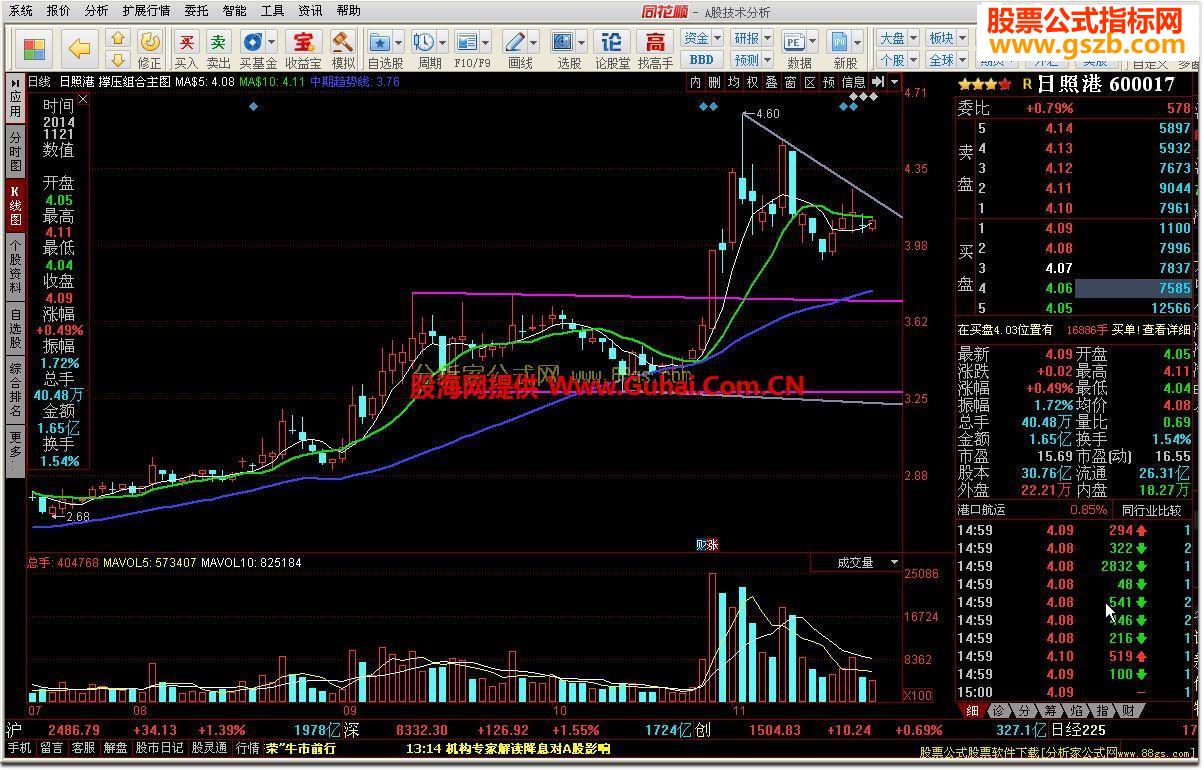This screenshot has width=1204, height=770.
Task: Open the 报价 menu
Action: 59,11
